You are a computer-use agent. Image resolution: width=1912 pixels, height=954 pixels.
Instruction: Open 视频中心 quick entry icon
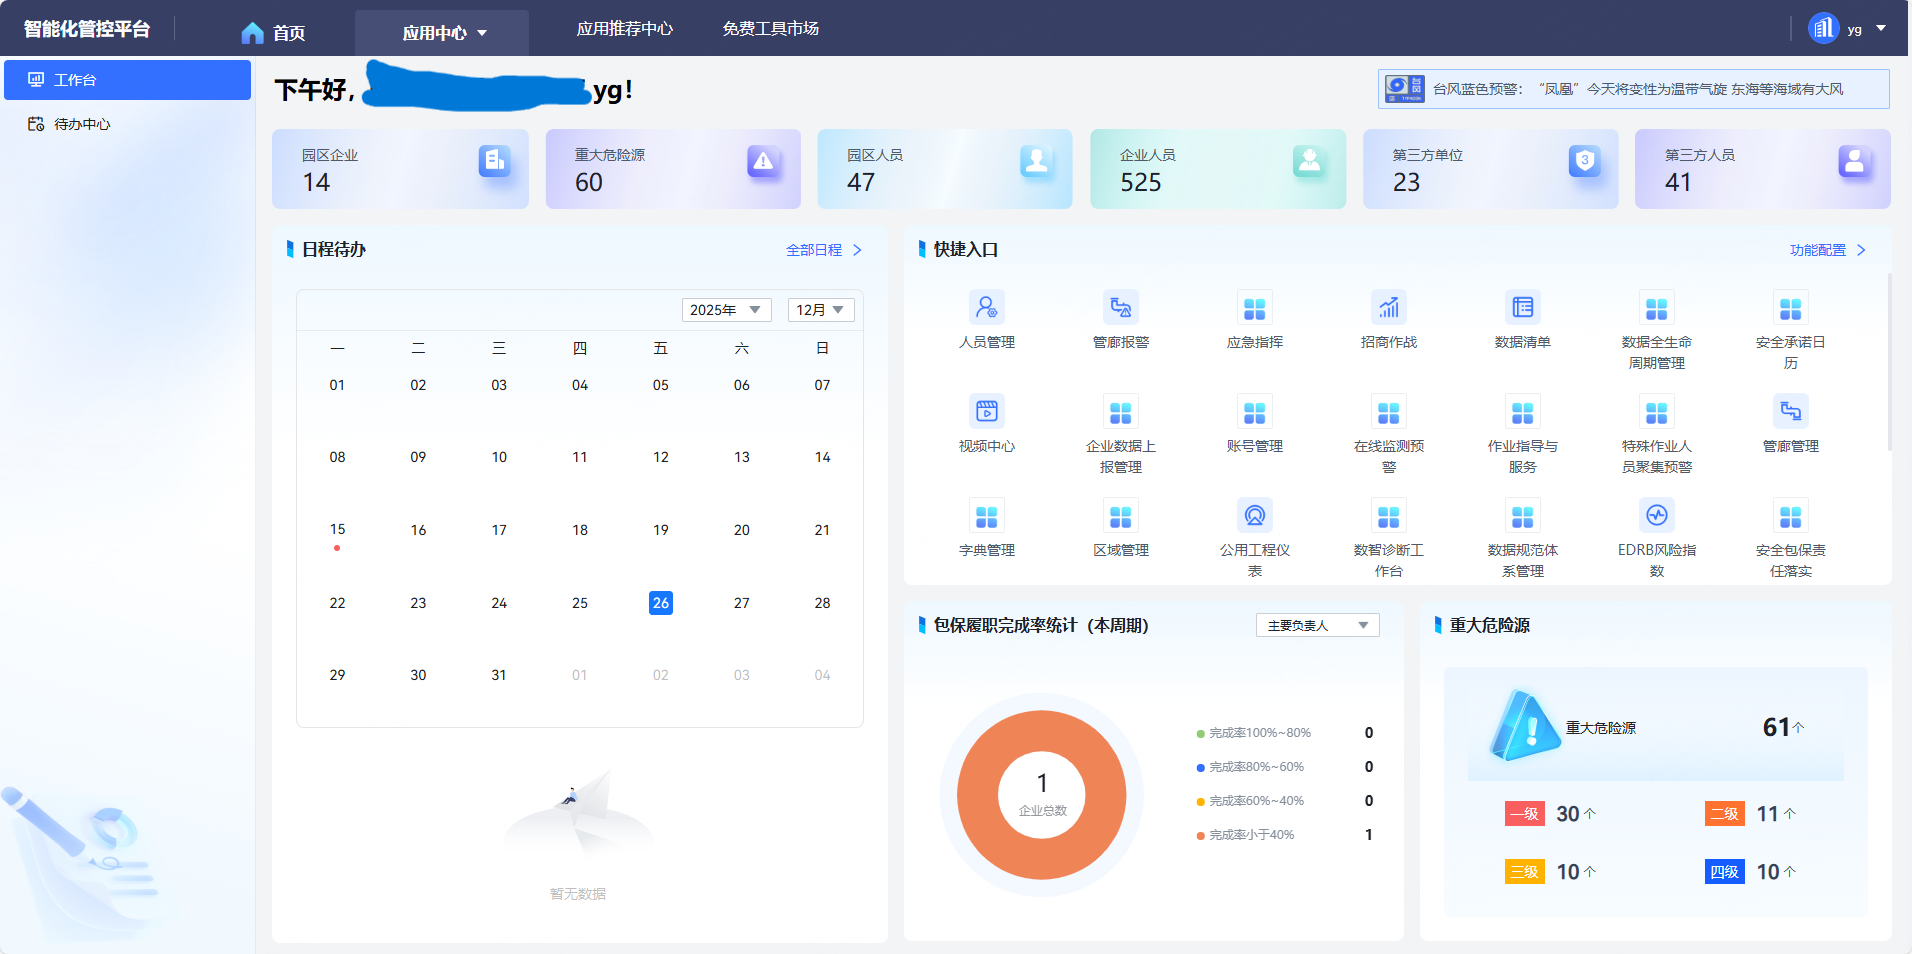[x=986, y=411]
